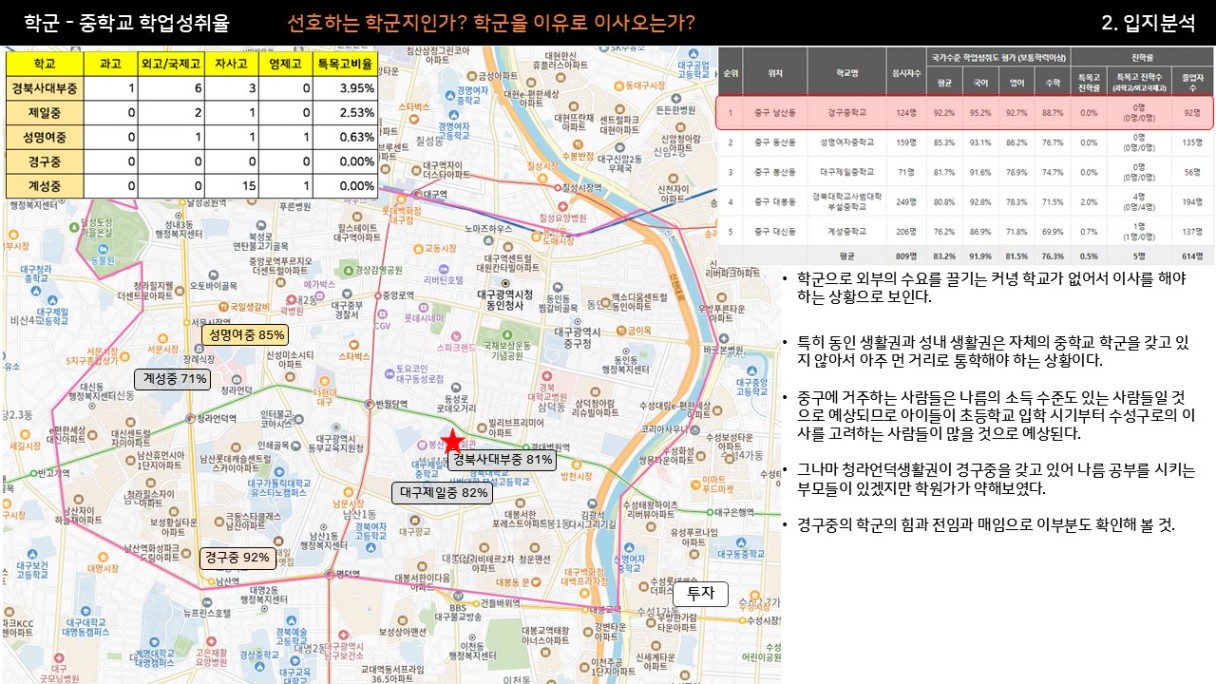The image size is (1216, 684).
Task: Select the 투자 label box on the map
Action: [x=701, y=593]
